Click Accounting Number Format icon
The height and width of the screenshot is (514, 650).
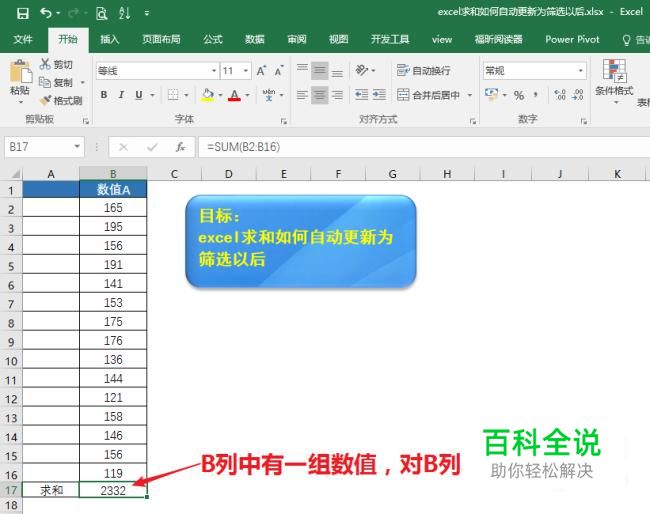(x=491, y=95)
